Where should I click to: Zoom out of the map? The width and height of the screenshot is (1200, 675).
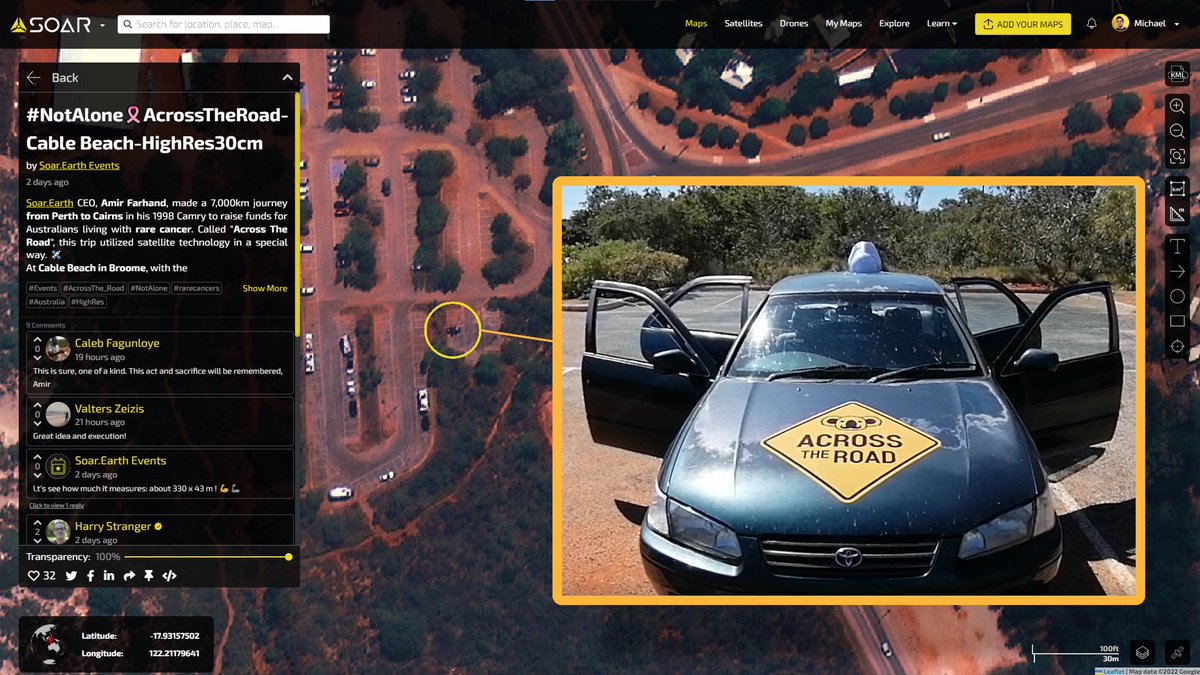point(1177,131)
